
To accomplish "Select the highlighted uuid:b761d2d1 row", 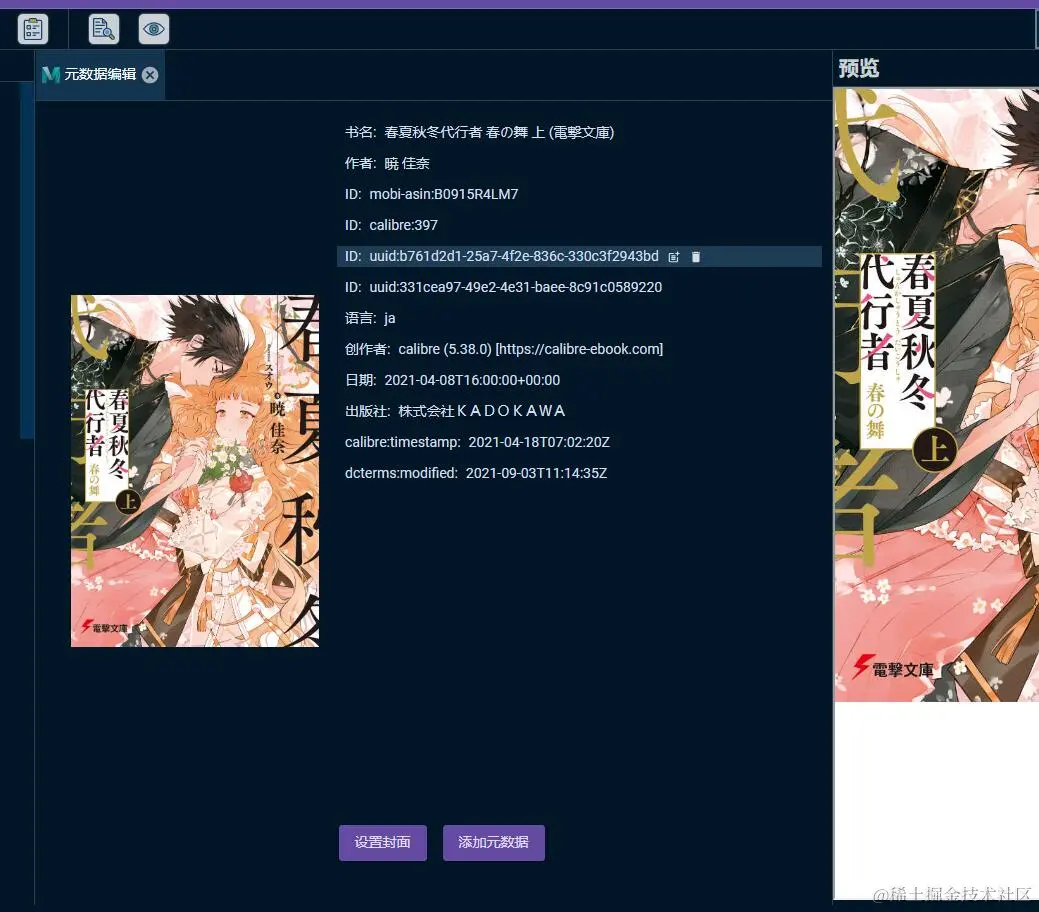I will [579, 256].
